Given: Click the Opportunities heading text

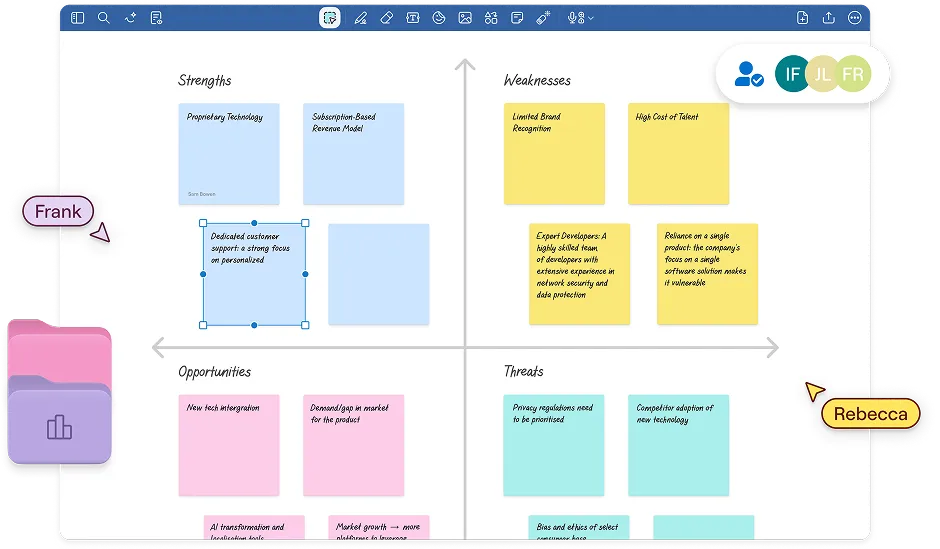Looking at the screenshot, I should coord(215,372).
